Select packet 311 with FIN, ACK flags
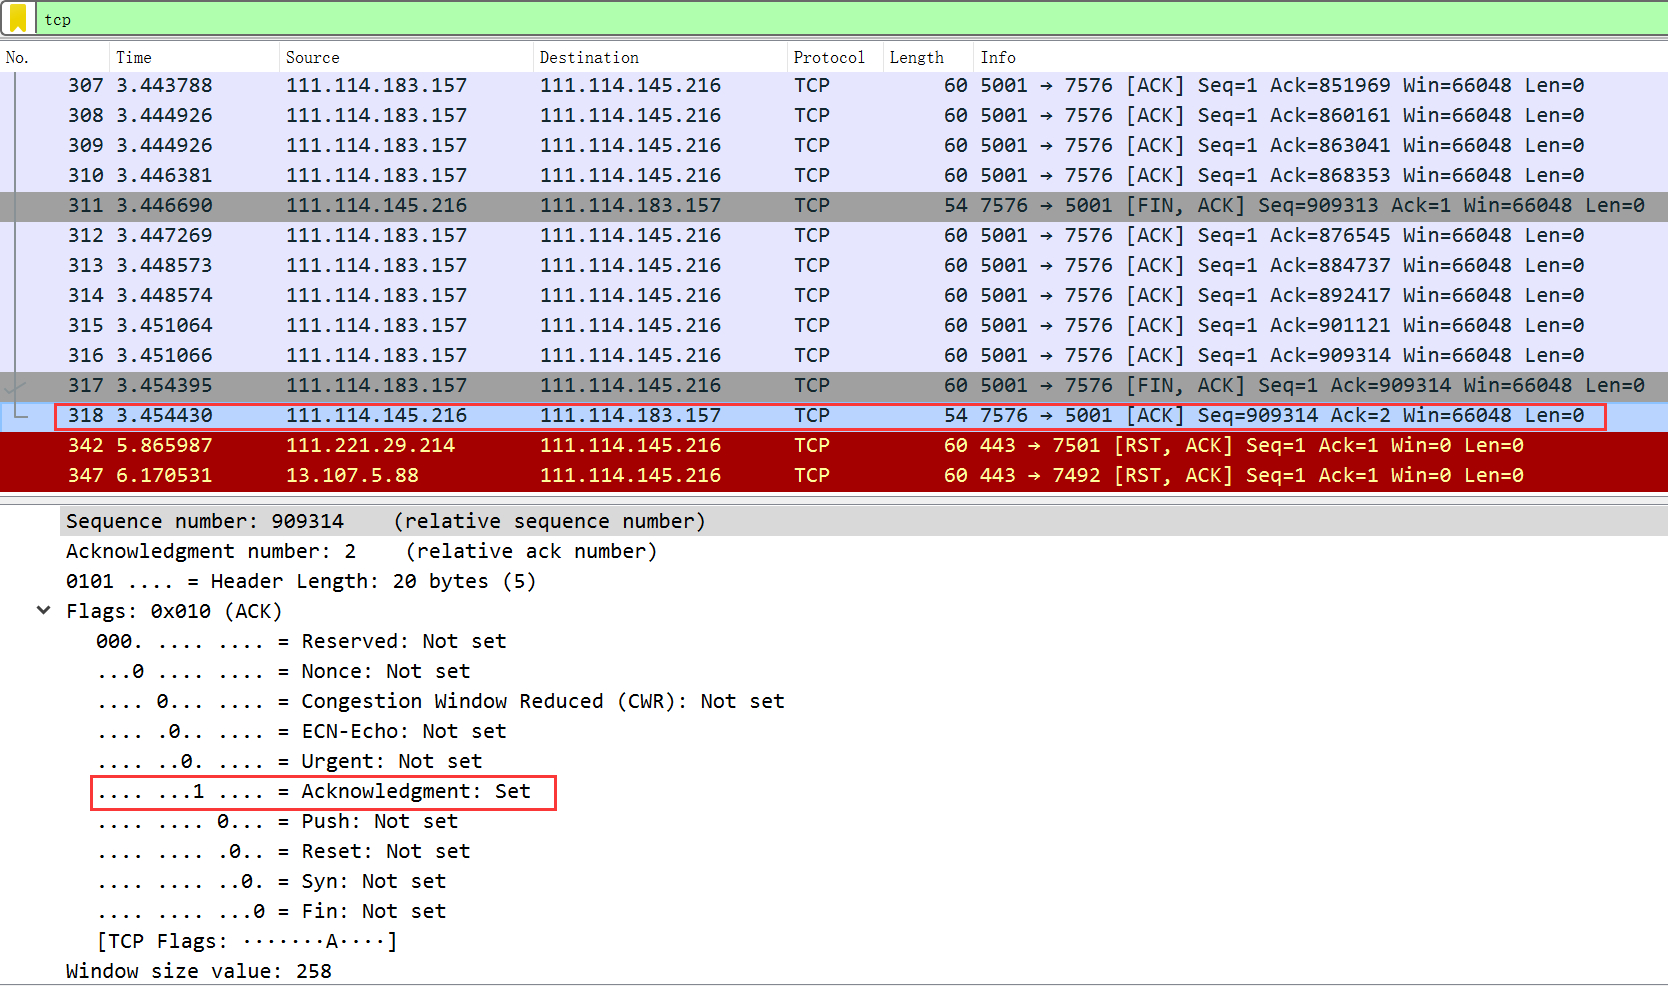The height and width of the screenshot is (986, 1668). (x=800, y=206)
